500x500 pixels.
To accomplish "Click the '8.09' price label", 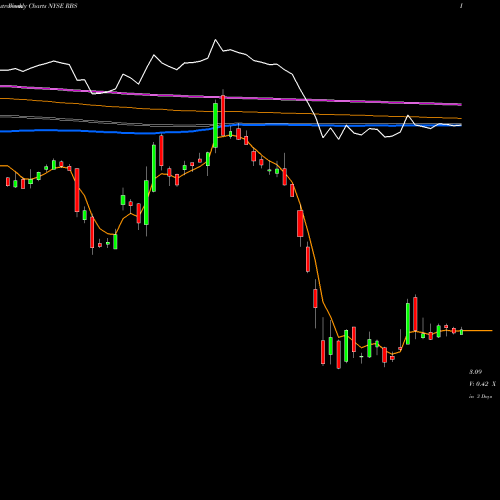I will (476, 372).
